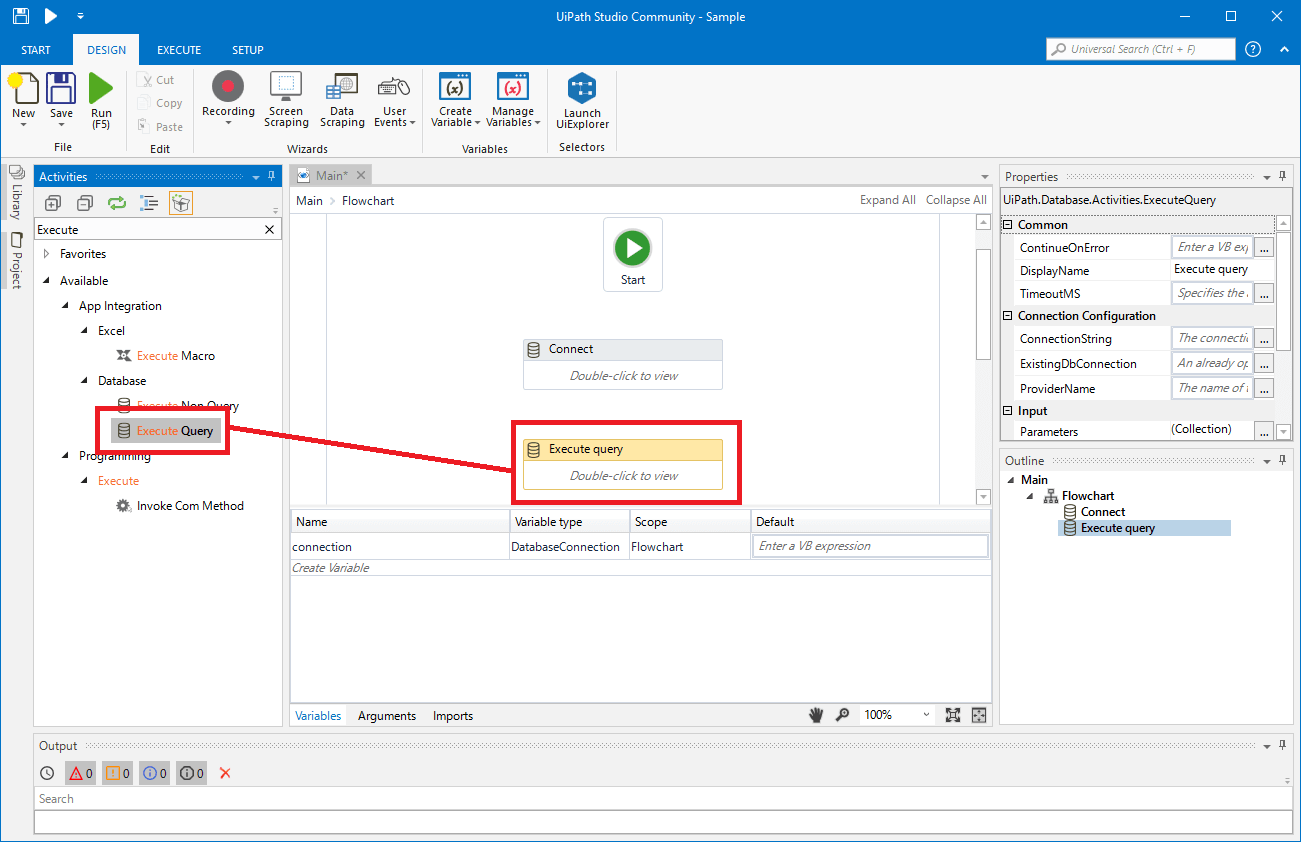
Task: Switch to the EXECUTE ribbon tab
Action: coord(179,50)
